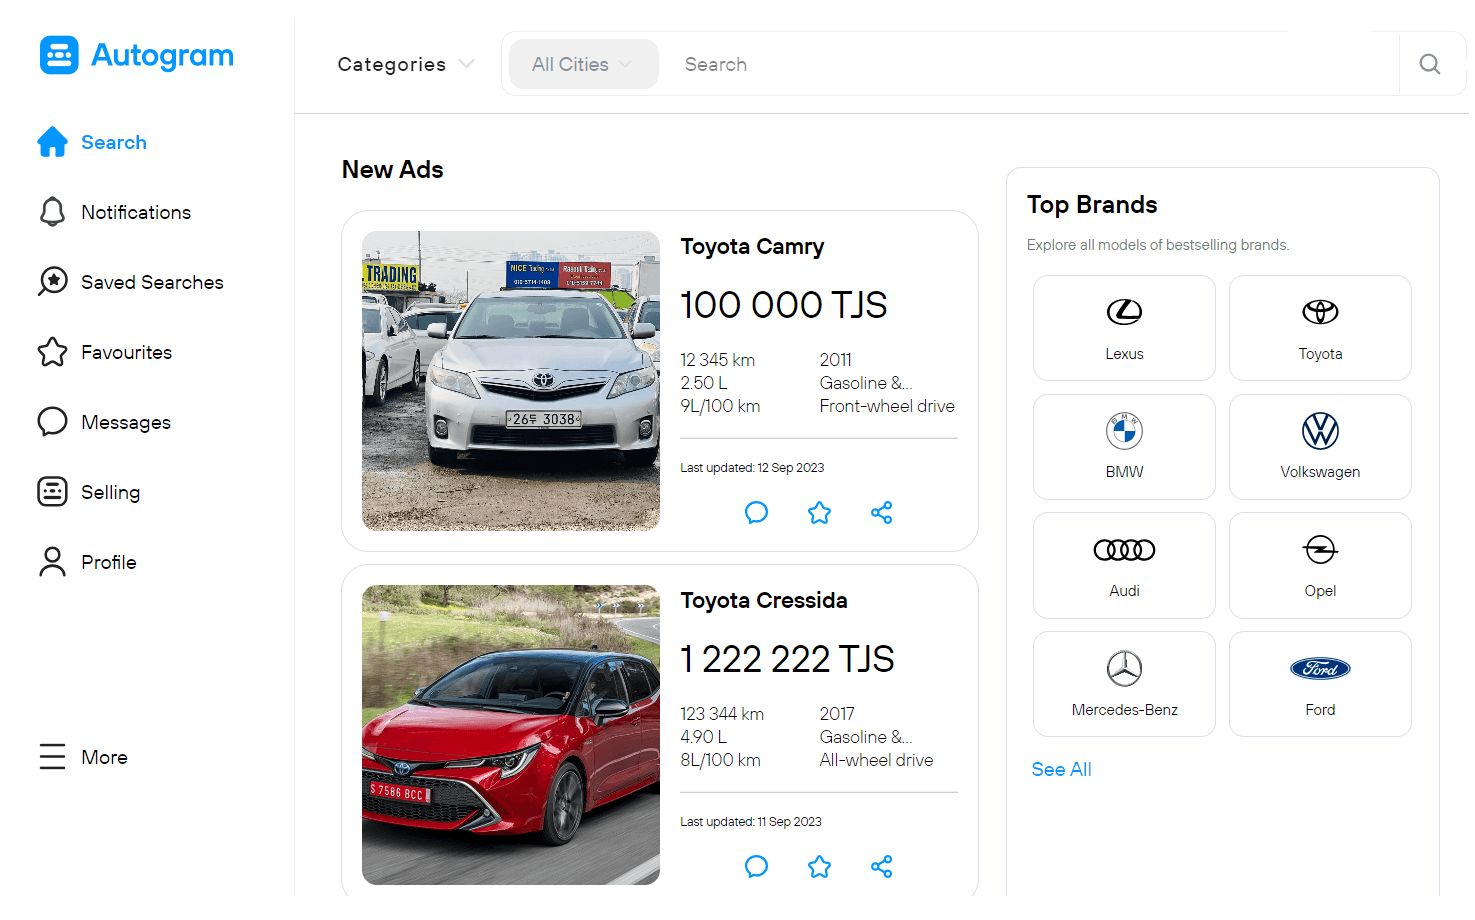This screenshot has width=1475, height=920.
Task: Open the Selling section
Action: click(x=111, y=492)
